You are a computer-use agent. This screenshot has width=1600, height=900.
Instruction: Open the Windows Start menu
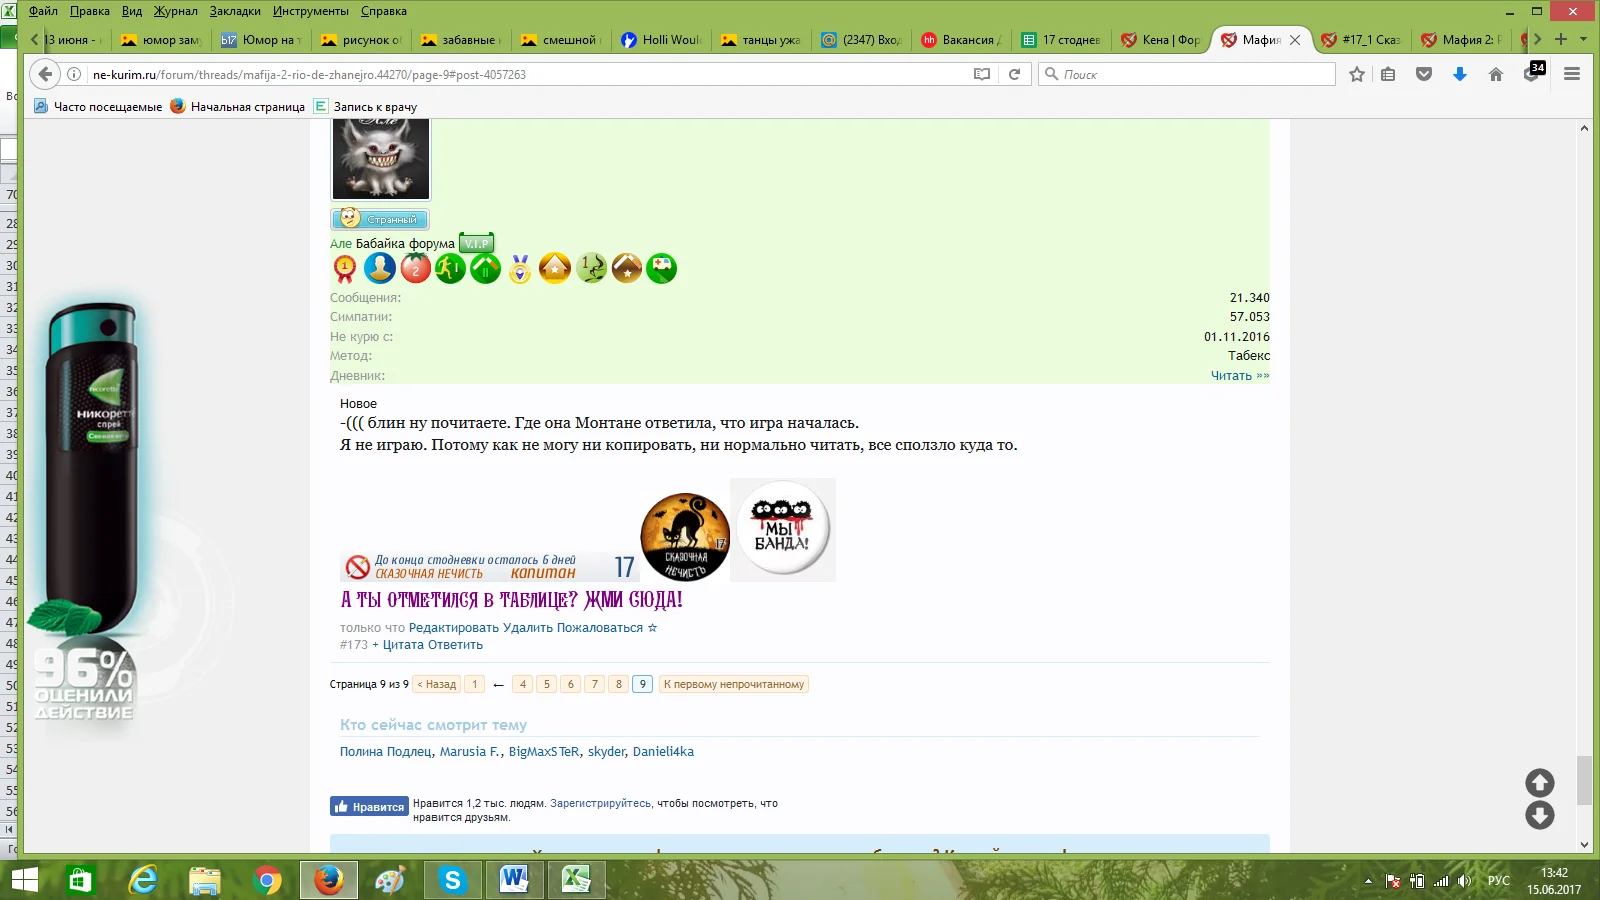[x=24, y=880]
